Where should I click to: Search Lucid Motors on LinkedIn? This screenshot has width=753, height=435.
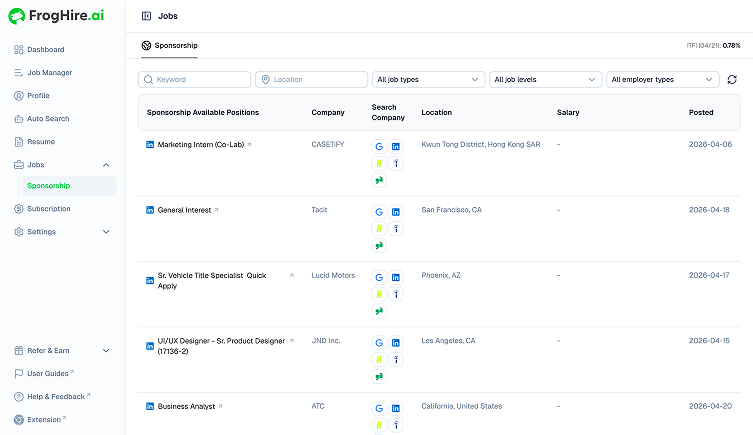click(396, 277)
